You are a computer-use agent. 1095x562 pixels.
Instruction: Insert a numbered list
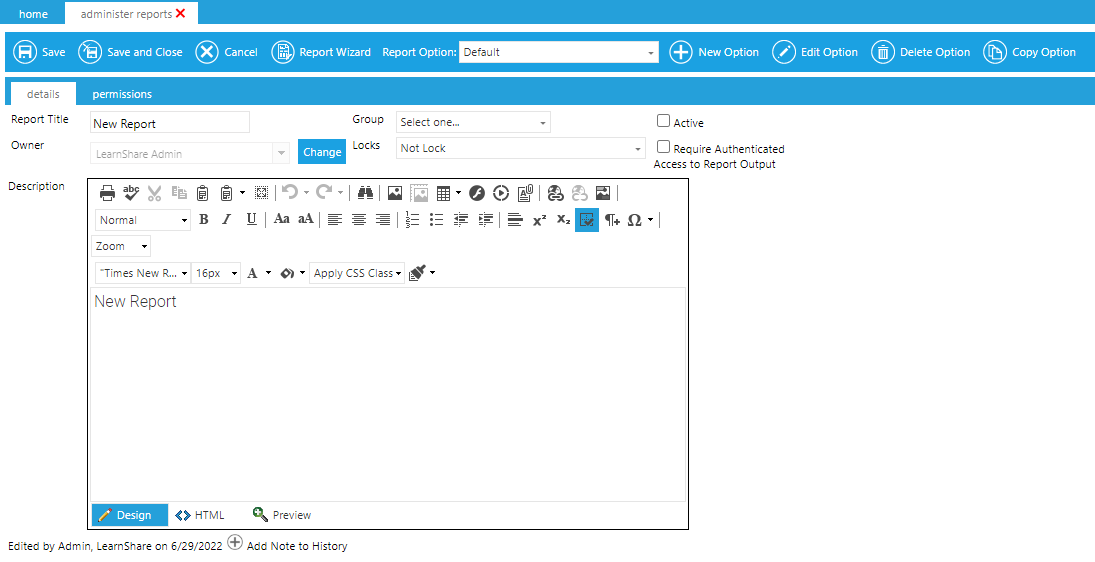click(412, 220)
